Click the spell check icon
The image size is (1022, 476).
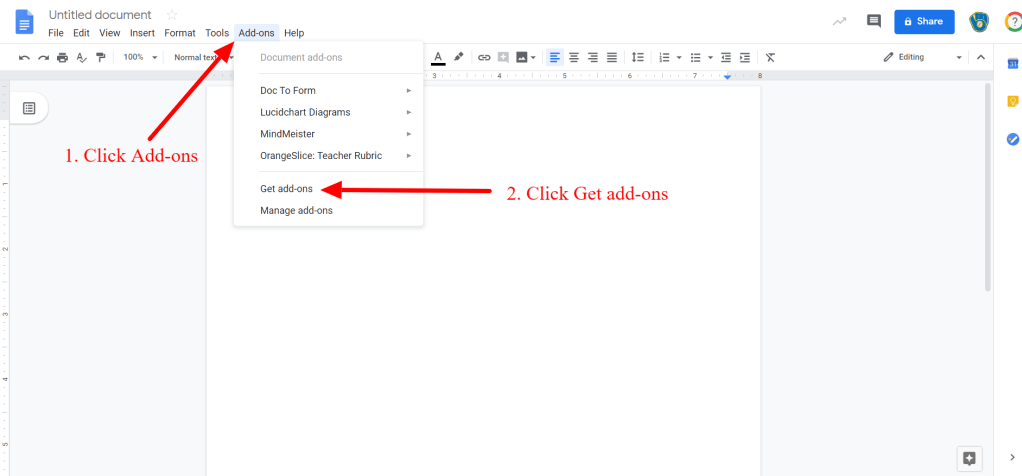tap(81, 58)
